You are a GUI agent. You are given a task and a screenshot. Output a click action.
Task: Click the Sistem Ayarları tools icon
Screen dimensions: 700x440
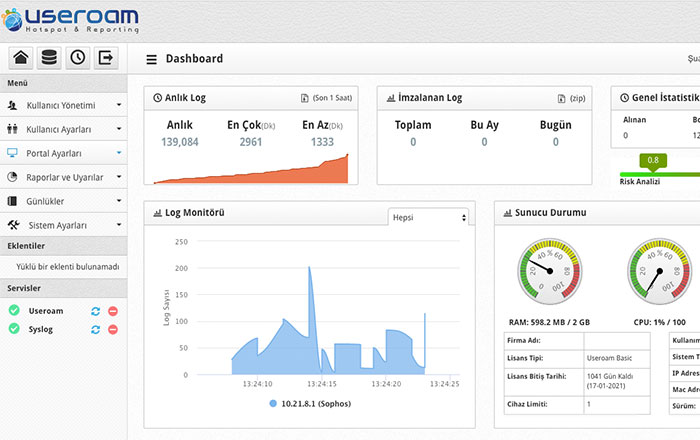point(13,225)
